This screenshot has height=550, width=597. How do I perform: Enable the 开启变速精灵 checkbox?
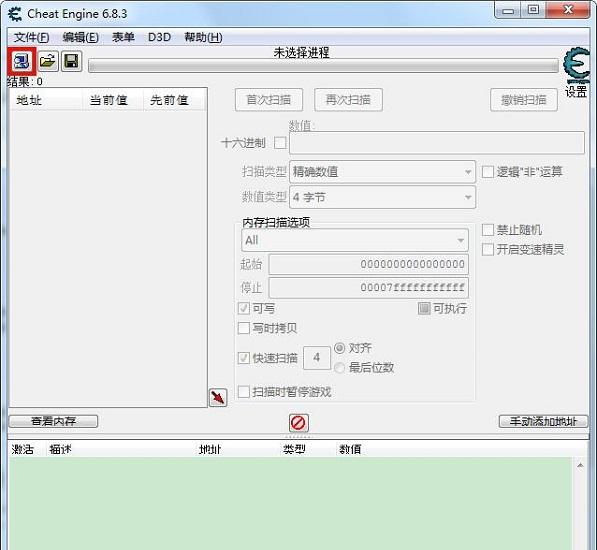point(488,250)
